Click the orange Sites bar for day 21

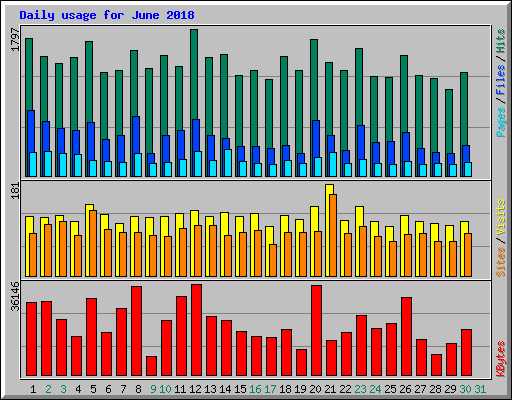click(333, 235)
